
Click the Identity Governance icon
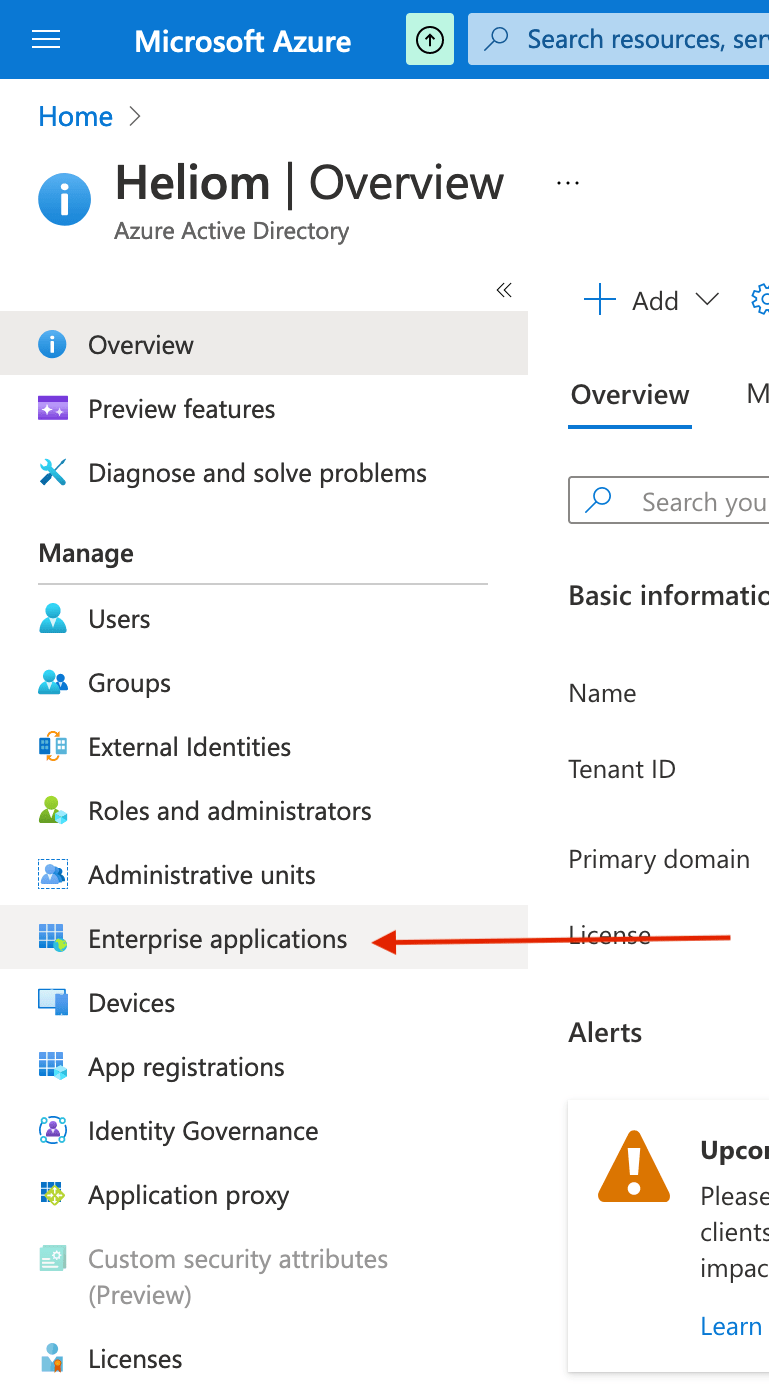pos(52,1131)
